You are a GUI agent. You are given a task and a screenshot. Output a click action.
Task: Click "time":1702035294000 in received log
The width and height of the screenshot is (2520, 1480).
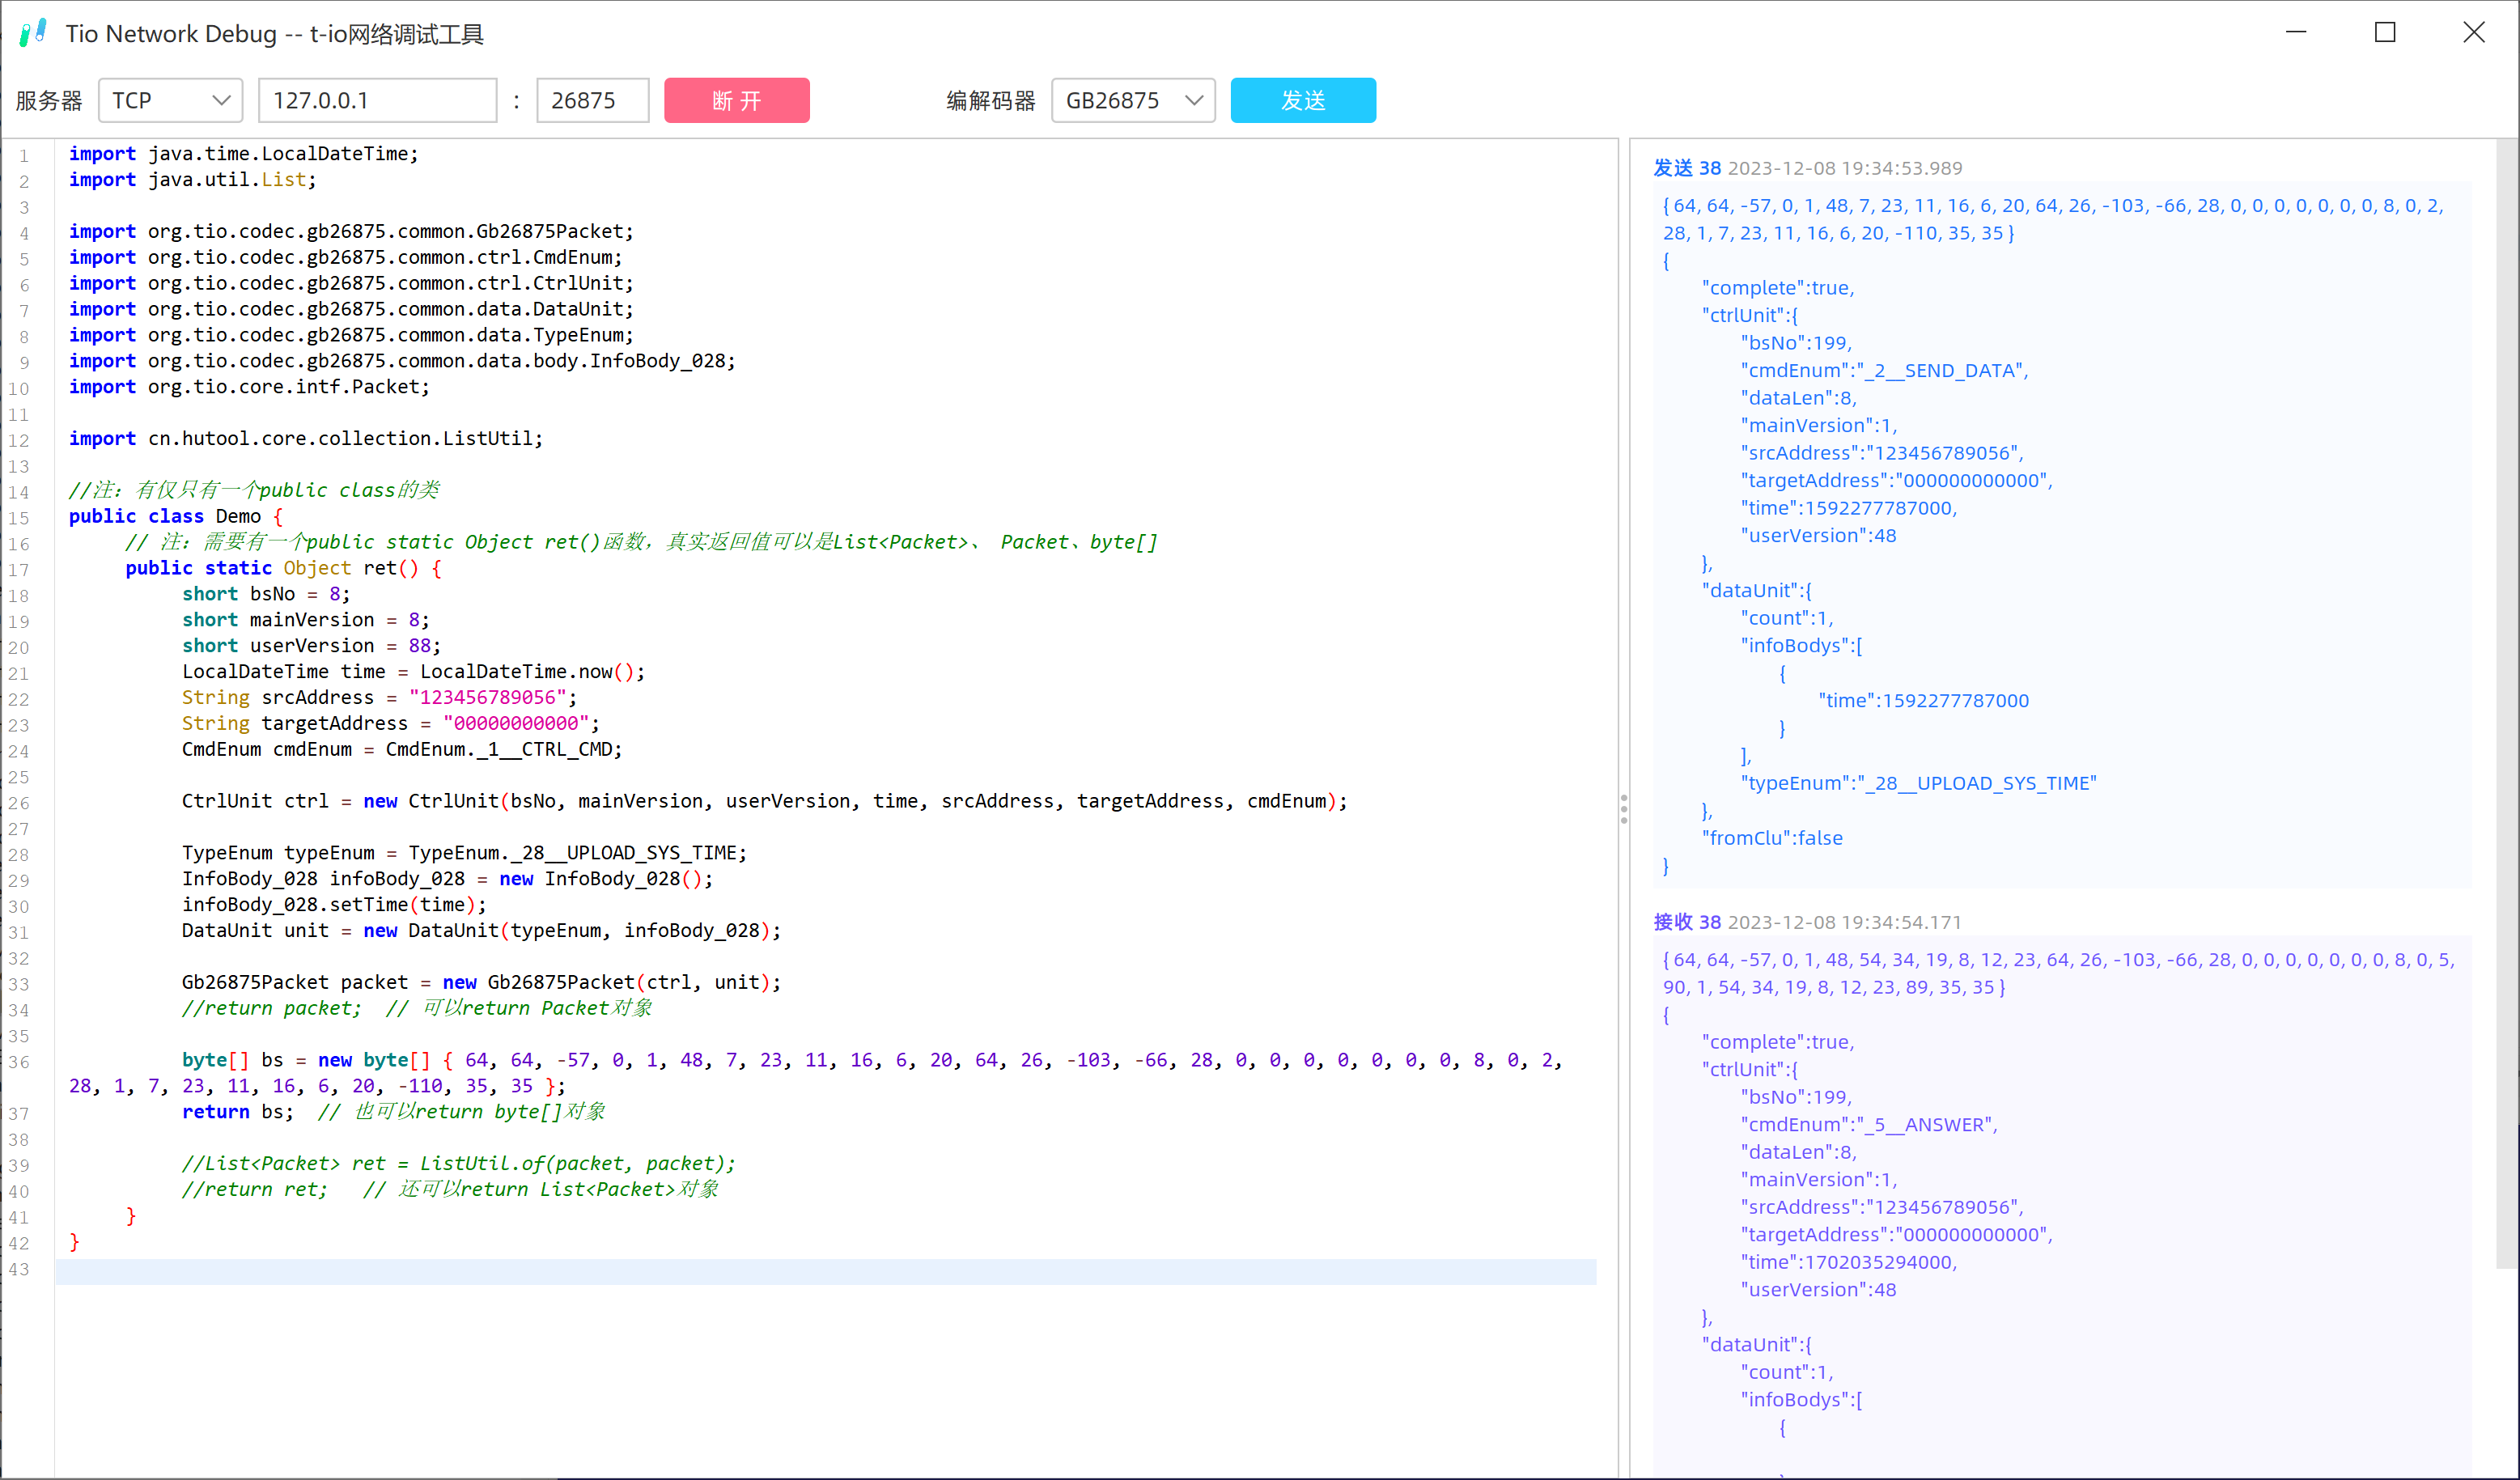tap(1848, 1262)
